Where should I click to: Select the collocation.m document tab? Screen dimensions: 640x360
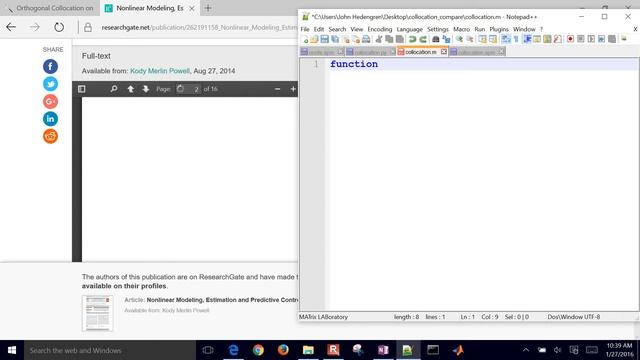[420, 52]
